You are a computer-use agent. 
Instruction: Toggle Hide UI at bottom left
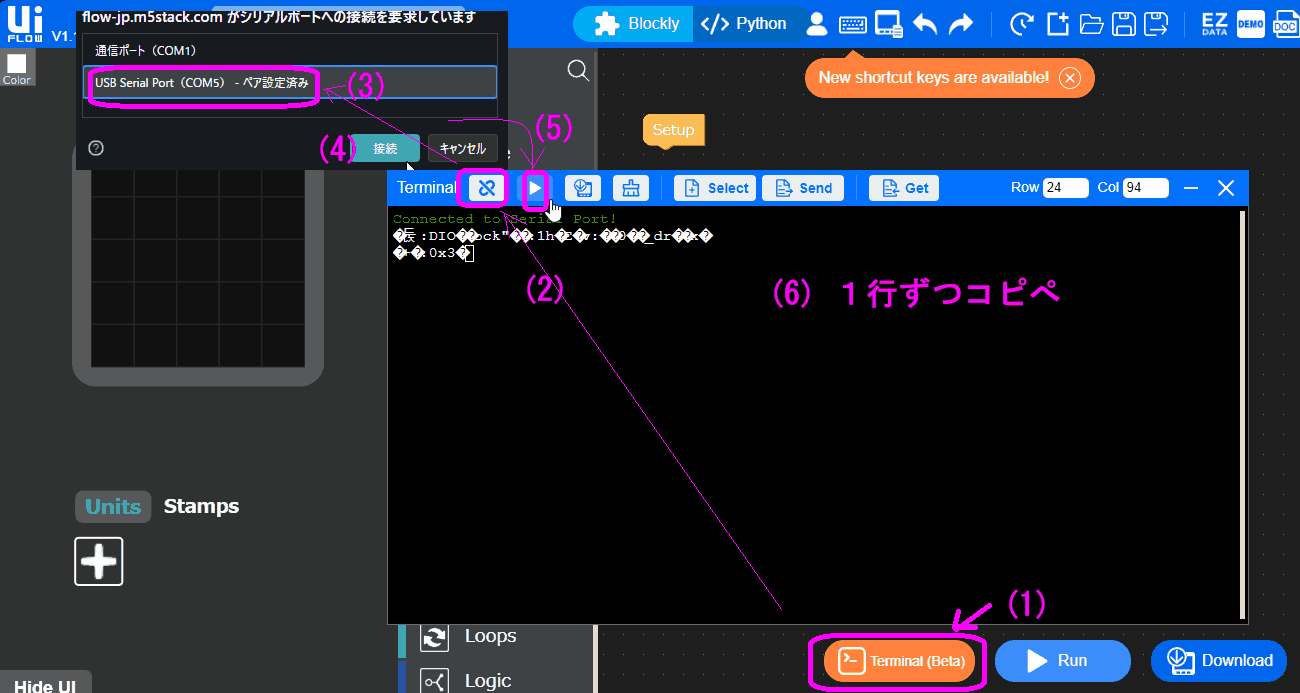[45, 684]
